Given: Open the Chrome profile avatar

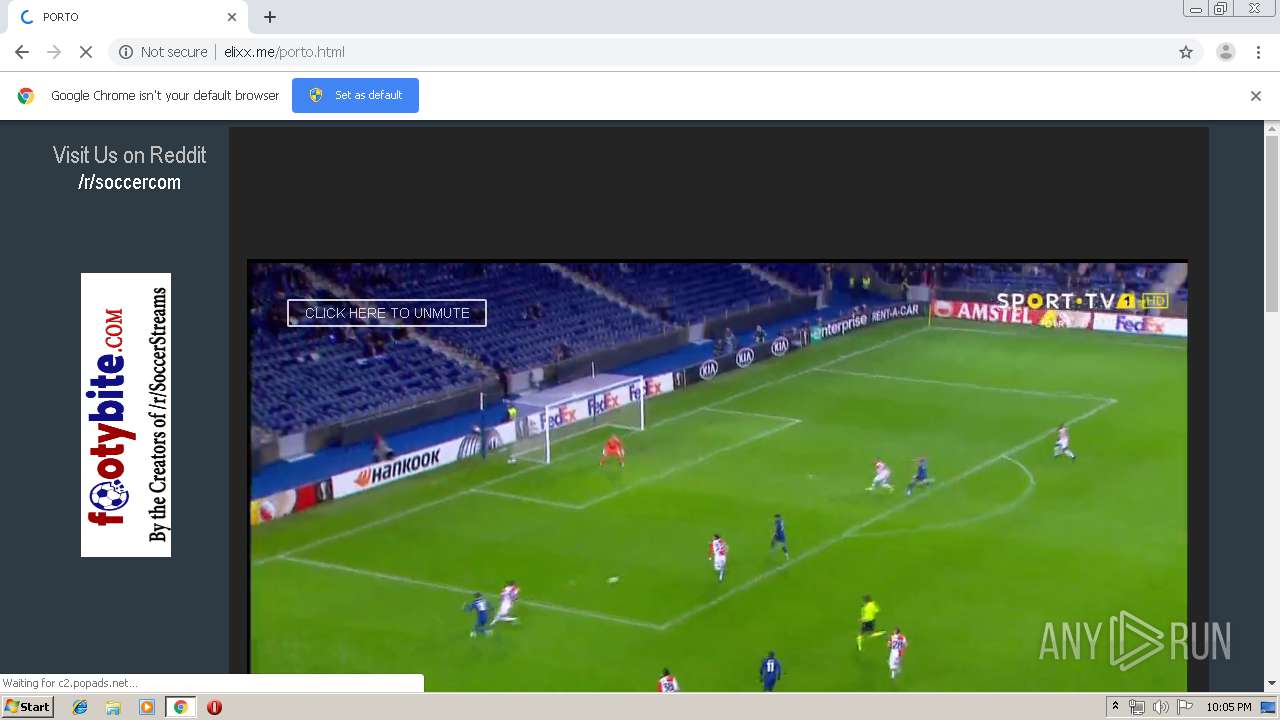Looking at the screenshot, I should (x=1226, y=52).
